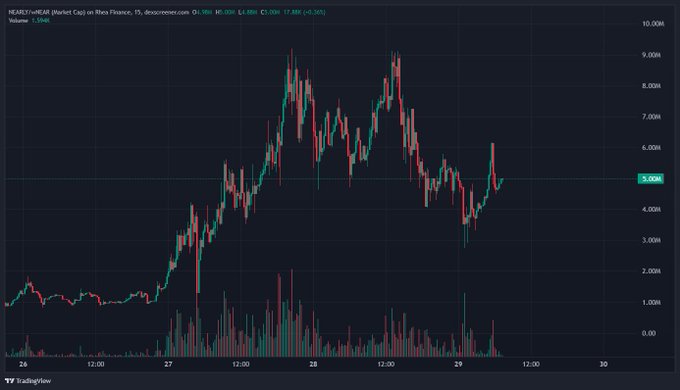This screenshot has width=680, height=390.
Task: Click date label 27 on time axis
Action: [168, 364]
